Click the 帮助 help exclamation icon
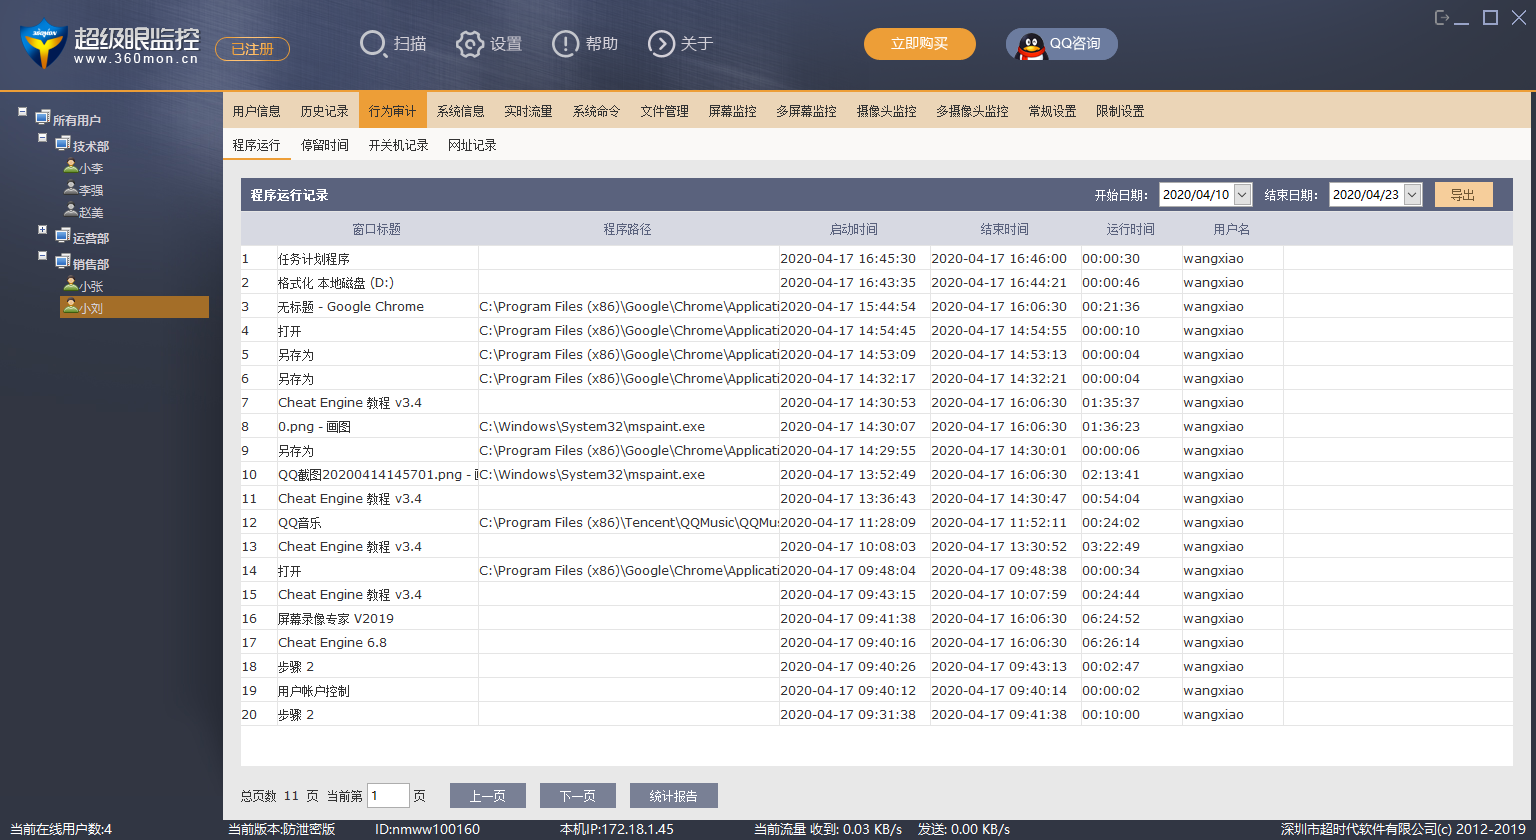This screenshot has width=1536, height=840. pyautogui.click(x=565, y=44)
